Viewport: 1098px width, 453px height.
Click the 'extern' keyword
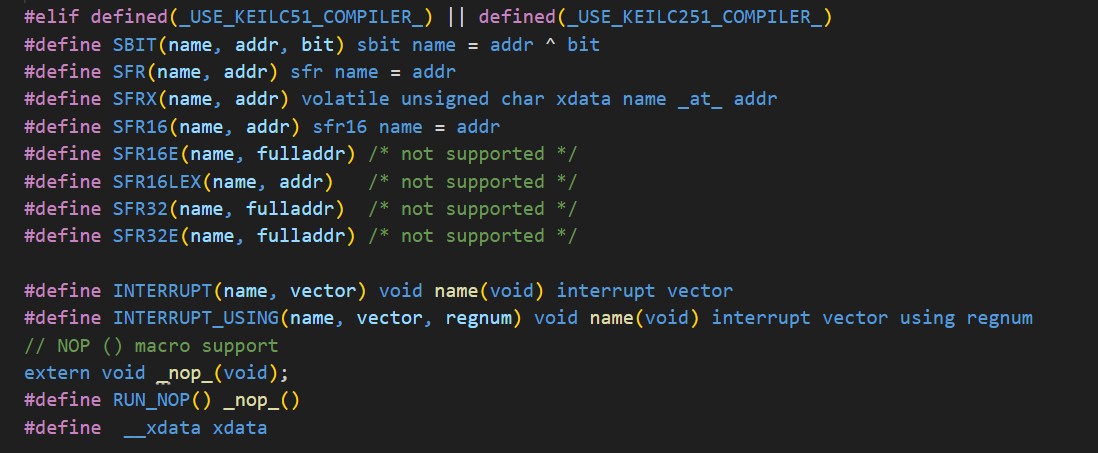point(57,372)
